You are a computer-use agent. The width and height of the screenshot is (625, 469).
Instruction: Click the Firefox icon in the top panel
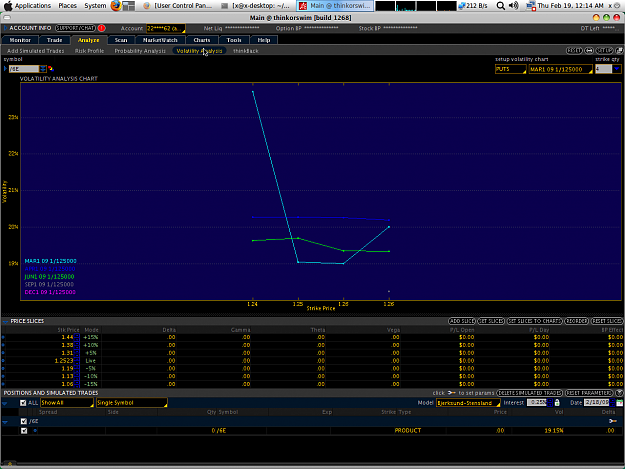point(116,6)
